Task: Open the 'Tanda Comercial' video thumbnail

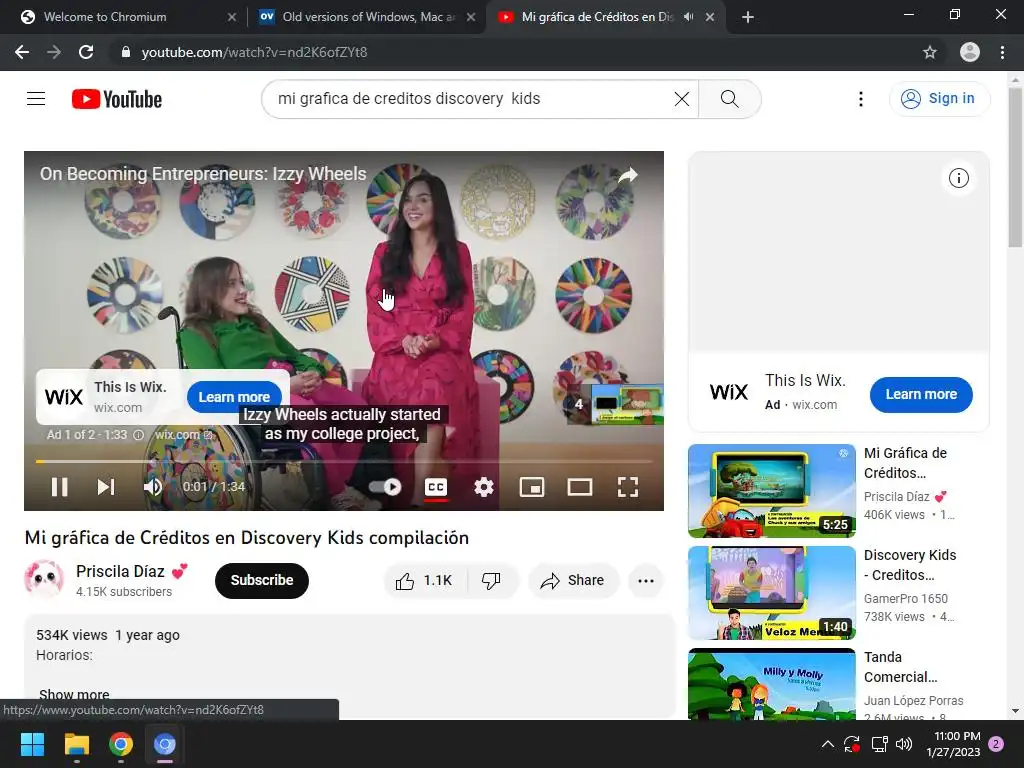Action: (x=771, y=684)
